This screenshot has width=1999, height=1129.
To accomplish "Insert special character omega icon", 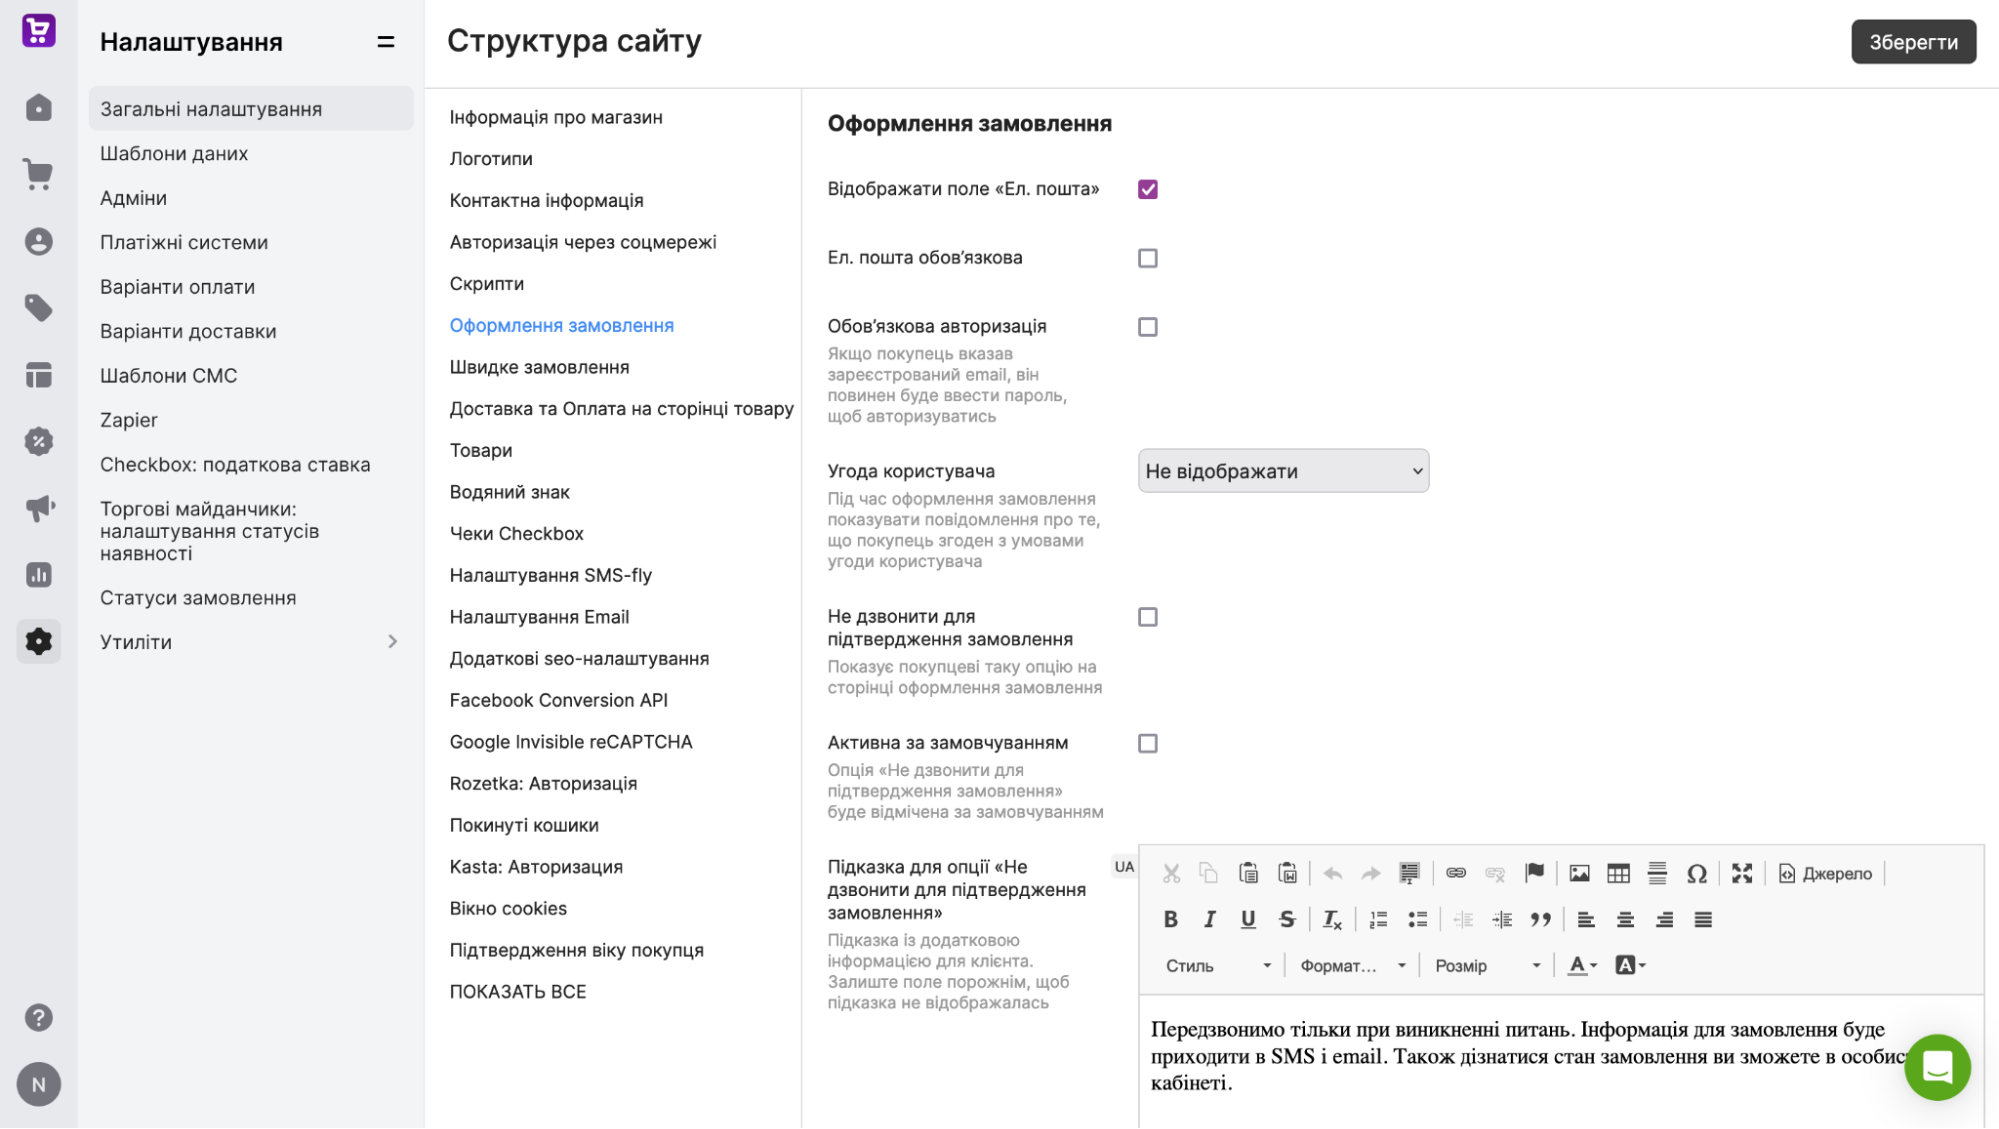I will pyautogui.click(x=1697, y=874).
